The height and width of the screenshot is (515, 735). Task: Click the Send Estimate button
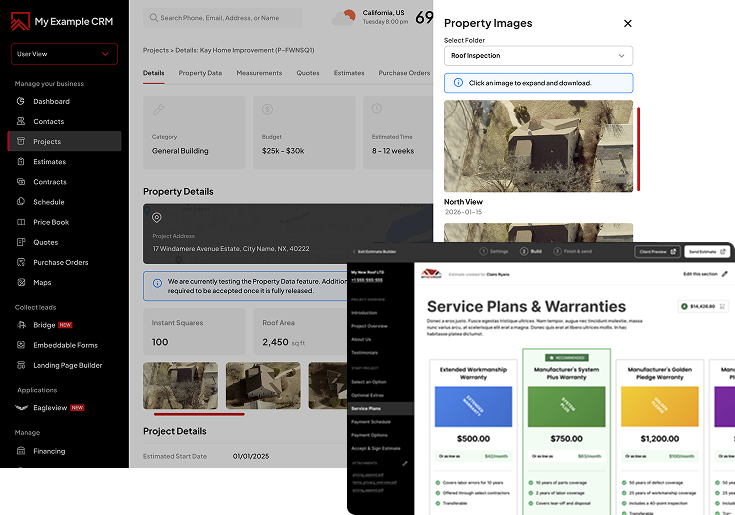click(x=708, y=252)
